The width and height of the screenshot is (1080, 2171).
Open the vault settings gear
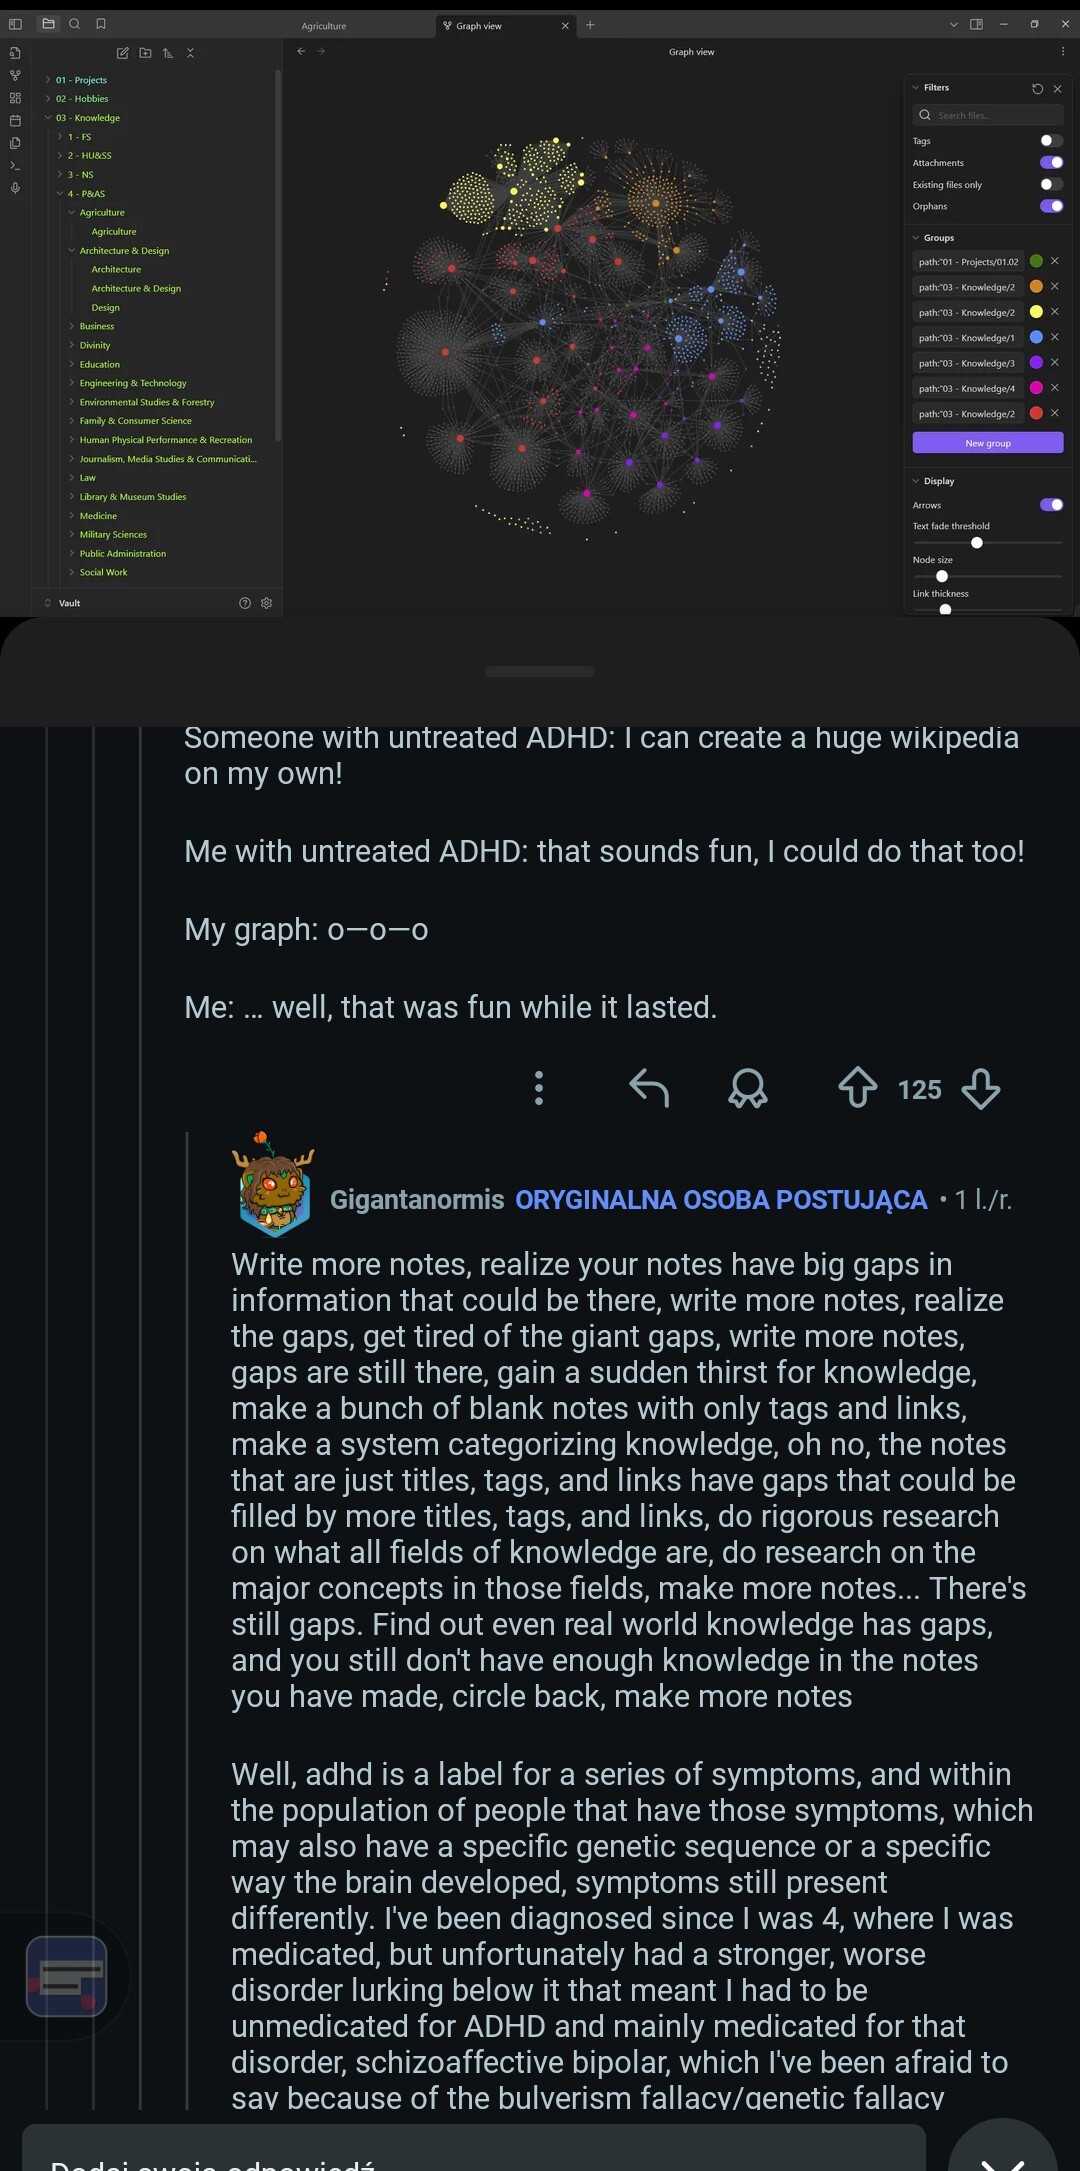pyautogui.click(x=266, y=603)
